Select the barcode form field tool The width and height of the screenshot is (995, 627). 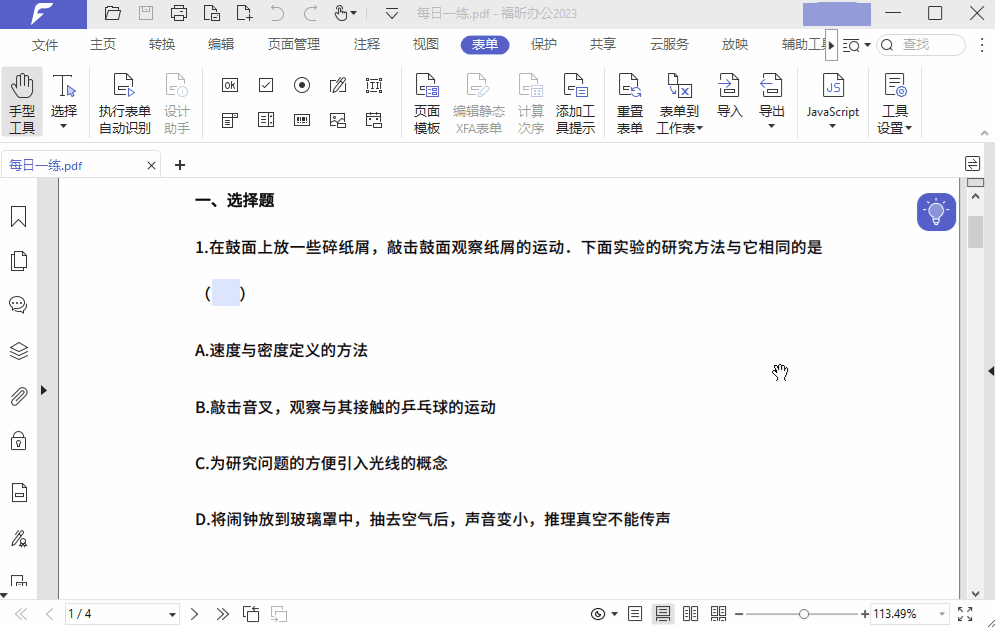click(301, 120)
